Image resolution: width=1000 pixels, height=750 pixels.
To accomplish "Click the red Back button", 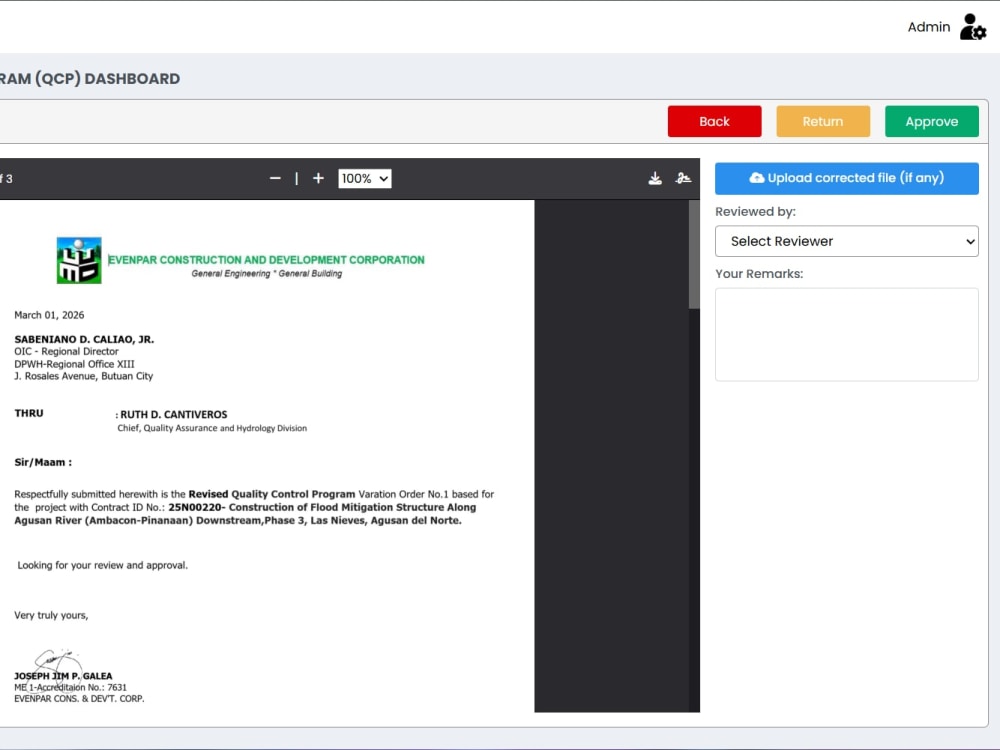I will (x=714, y=121).
